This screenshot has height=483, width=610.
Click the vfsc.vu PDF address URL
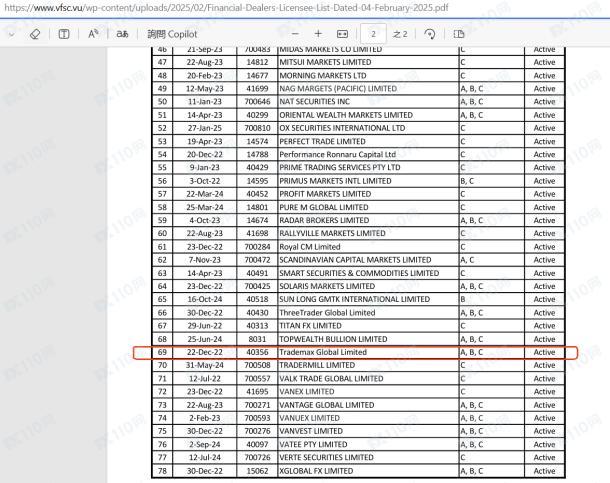226,8
